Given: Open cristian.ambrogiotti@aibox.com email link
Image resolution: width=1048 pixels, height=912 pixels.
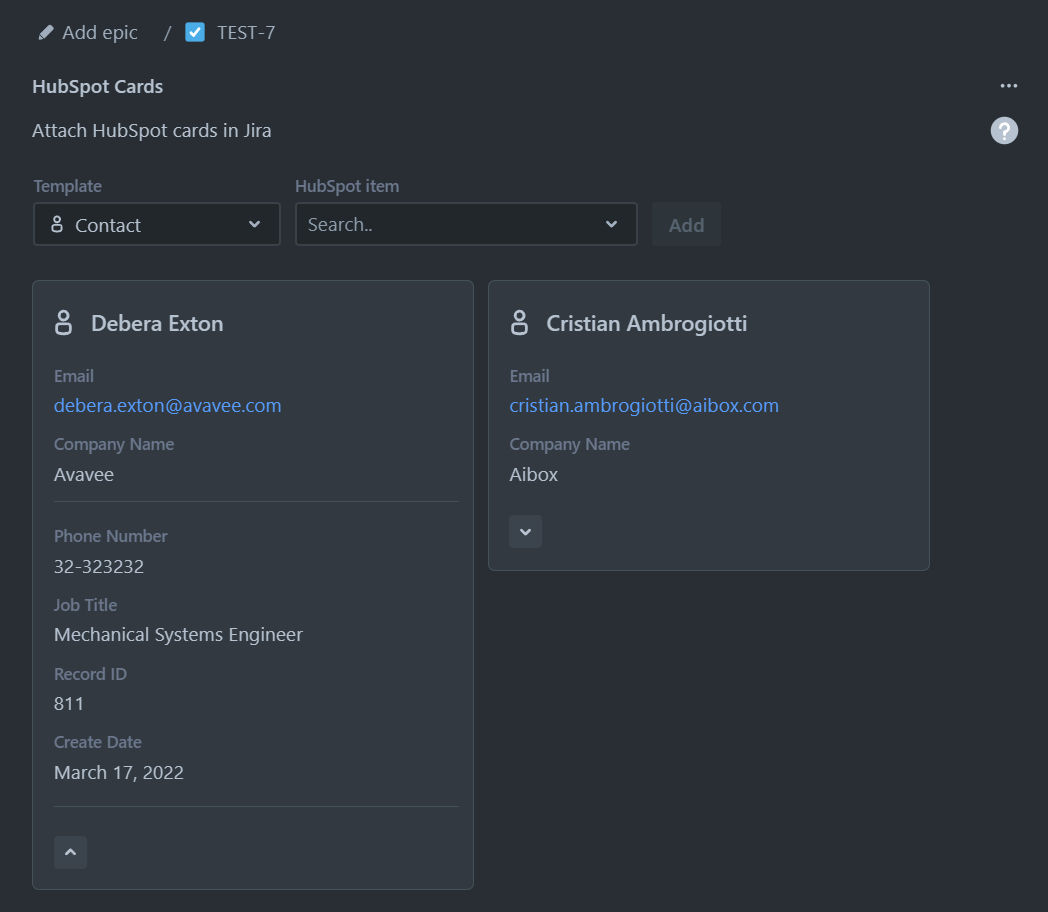Looking at the screenshot, I should (x=643, y=405).
